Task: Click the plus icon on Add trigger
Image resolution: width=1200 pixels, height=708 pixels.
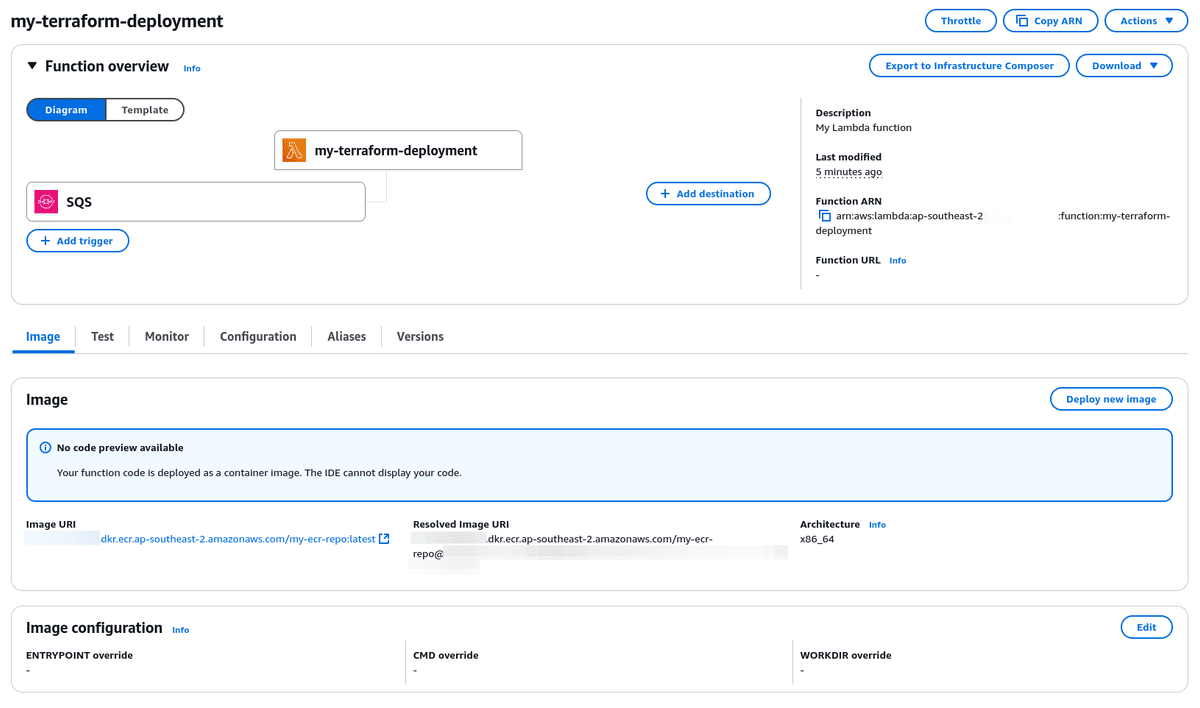Action: pyautogui.click(x=44, y=240)
